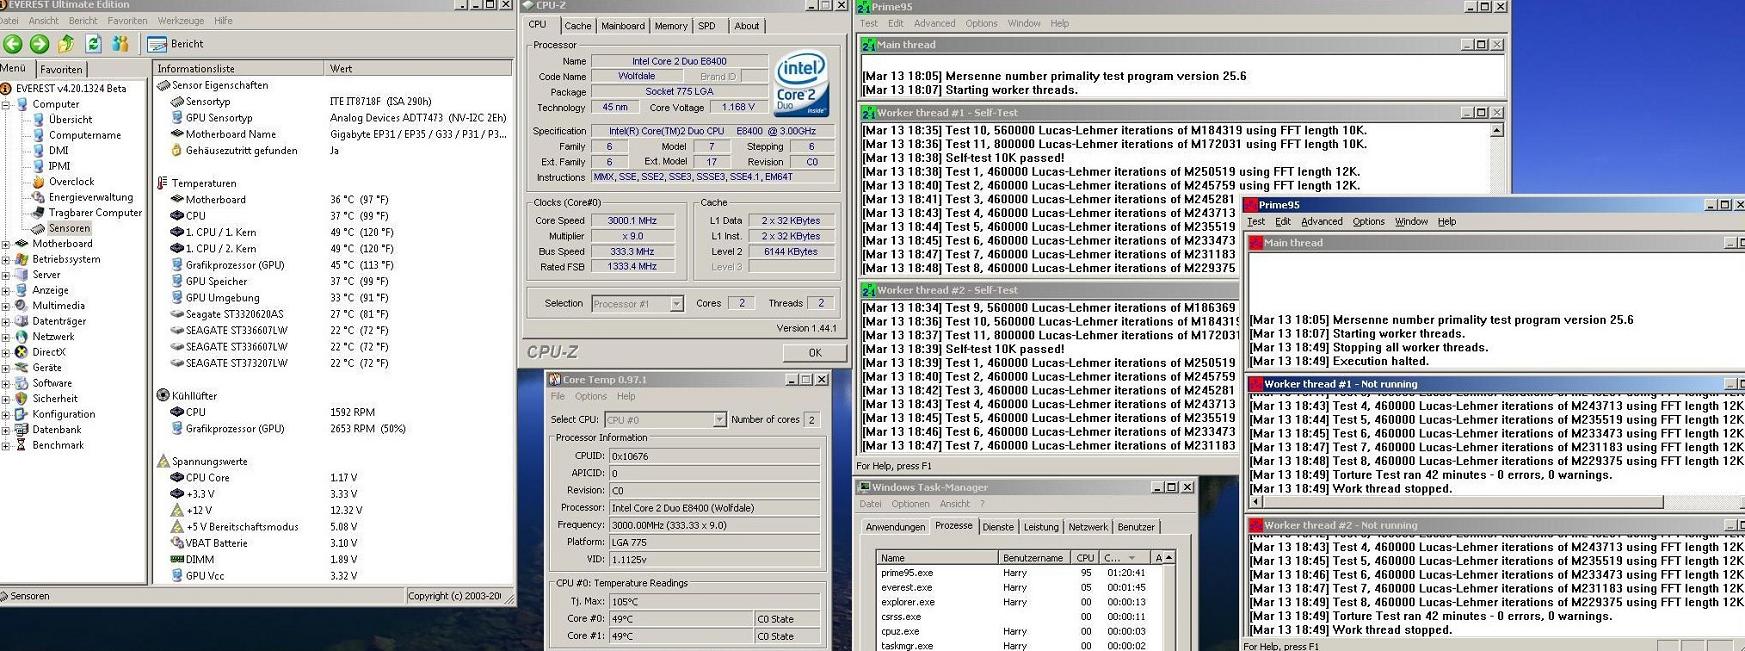Click the OK button in CPU-Z
Image resolution: width=1745 pixels, height=651 pixels.
click(815, 353)
